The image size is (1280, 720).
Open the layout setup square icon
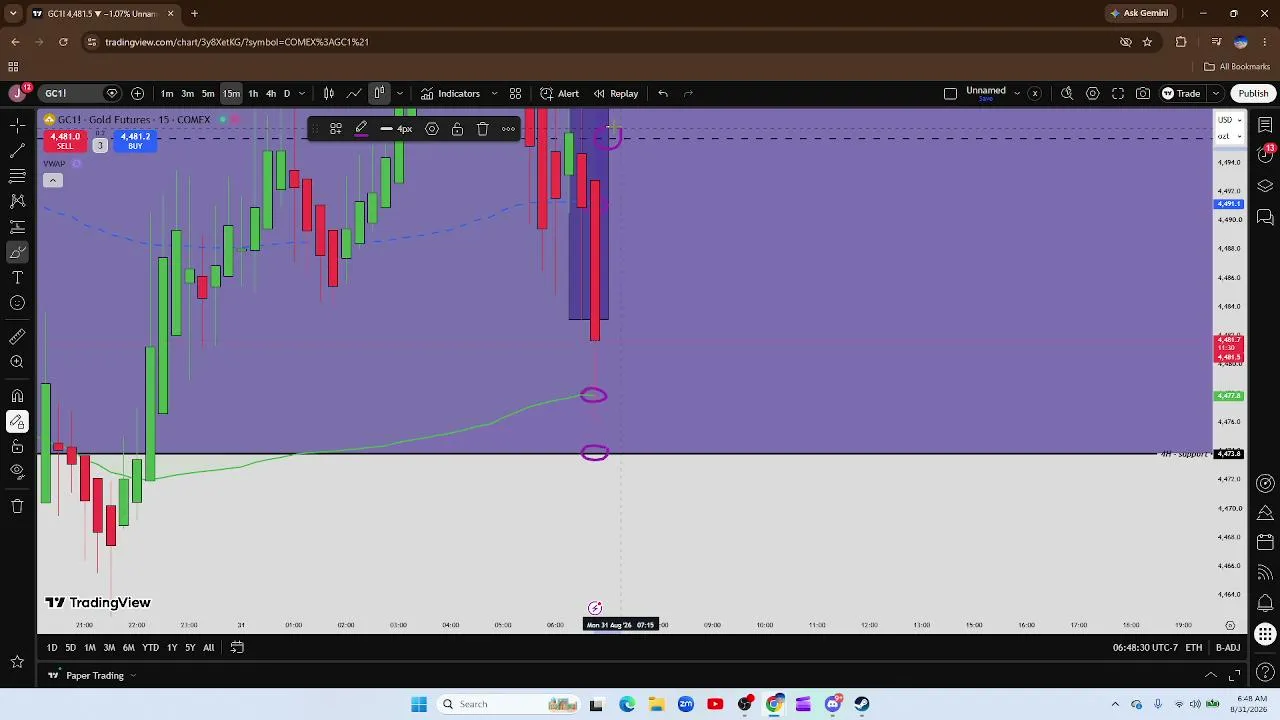click(950, 93)
